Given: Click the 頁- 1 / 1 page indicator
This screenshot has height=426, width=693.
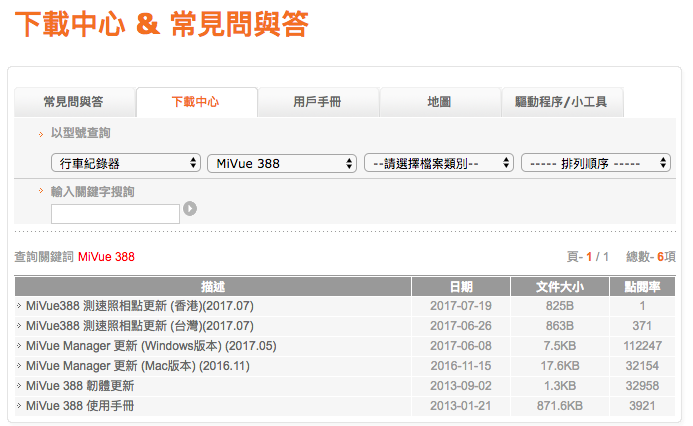Looking at the screenshot, I should coord(588,257).
